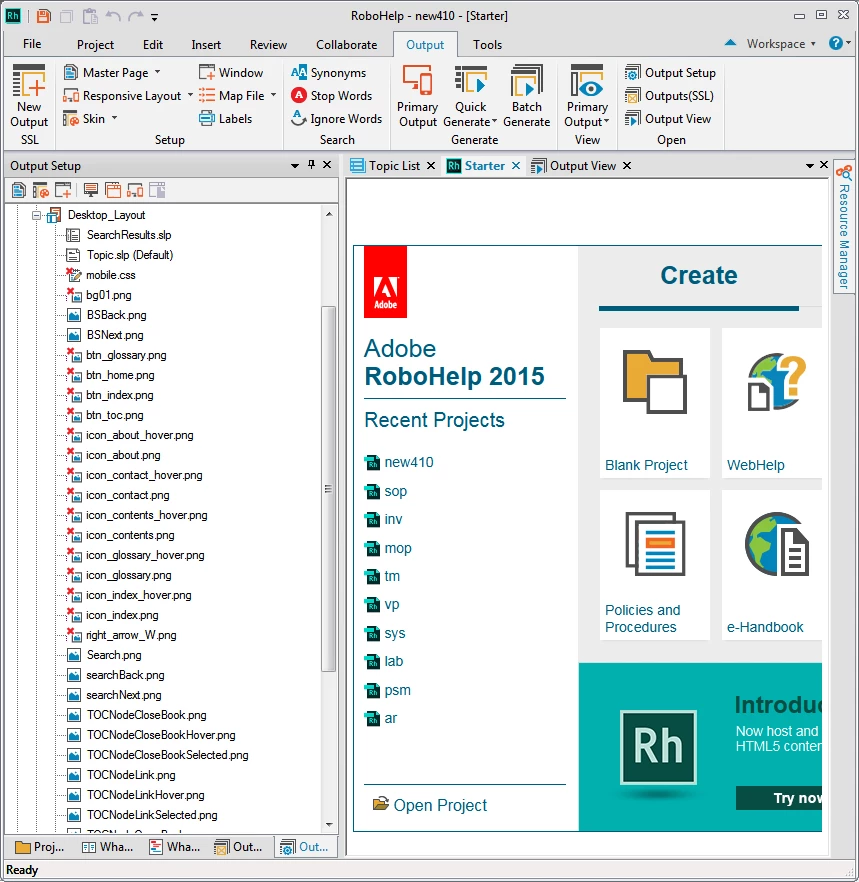Click the tree scroll down arrow
Viewport: 859px width, 882px height.
point(329,825)
